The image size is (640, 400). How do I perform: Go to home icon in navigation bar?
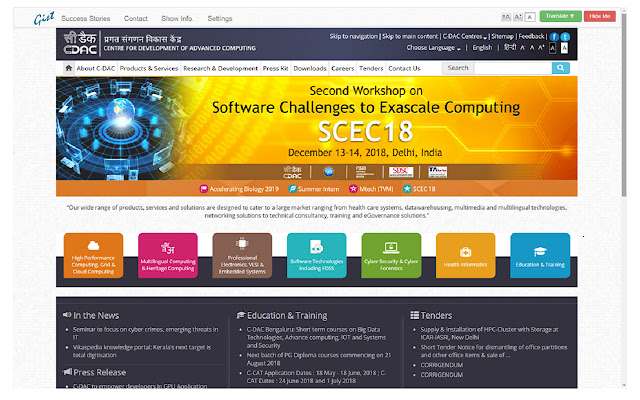[69, 68]
